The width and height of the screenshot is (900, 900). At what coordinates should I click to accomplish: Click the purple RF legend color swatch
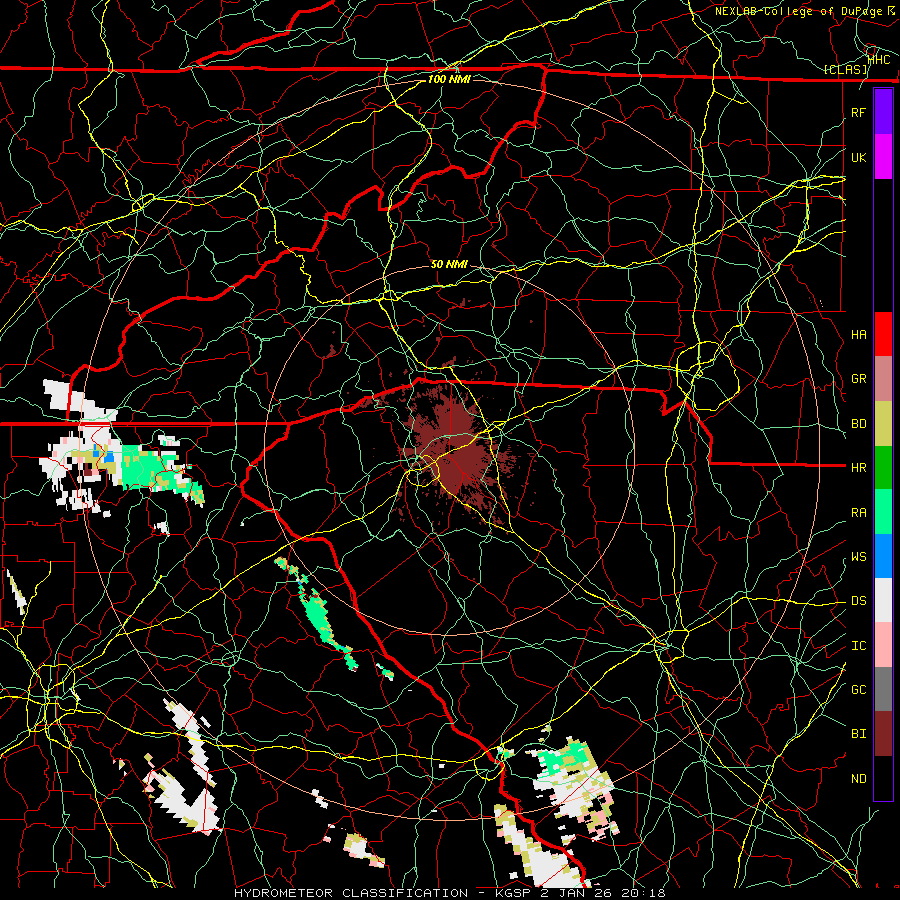coord(883,112)
